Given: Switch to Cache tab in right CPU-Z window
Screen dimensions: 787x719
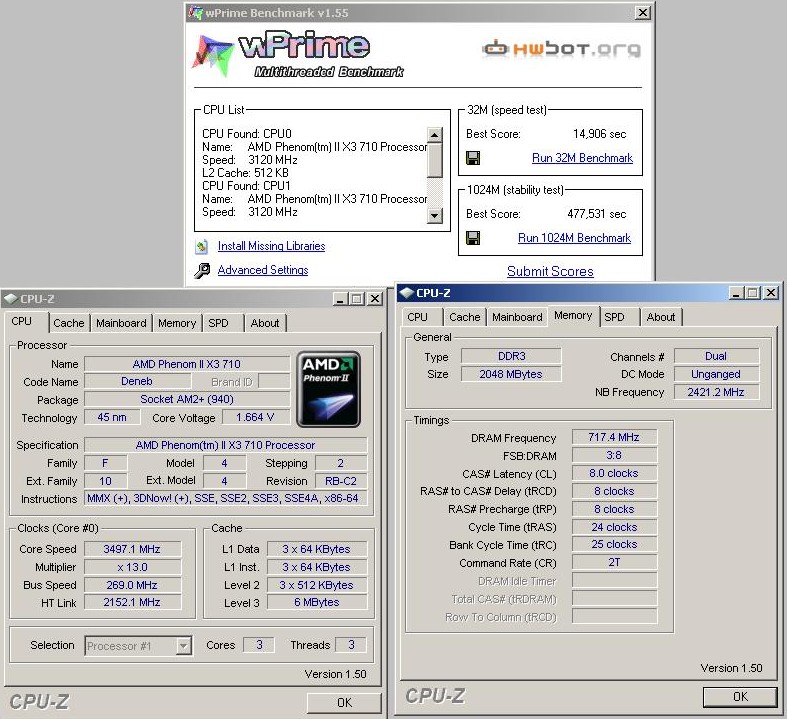Looking at the screenshot, I should [x=465, y=317].
